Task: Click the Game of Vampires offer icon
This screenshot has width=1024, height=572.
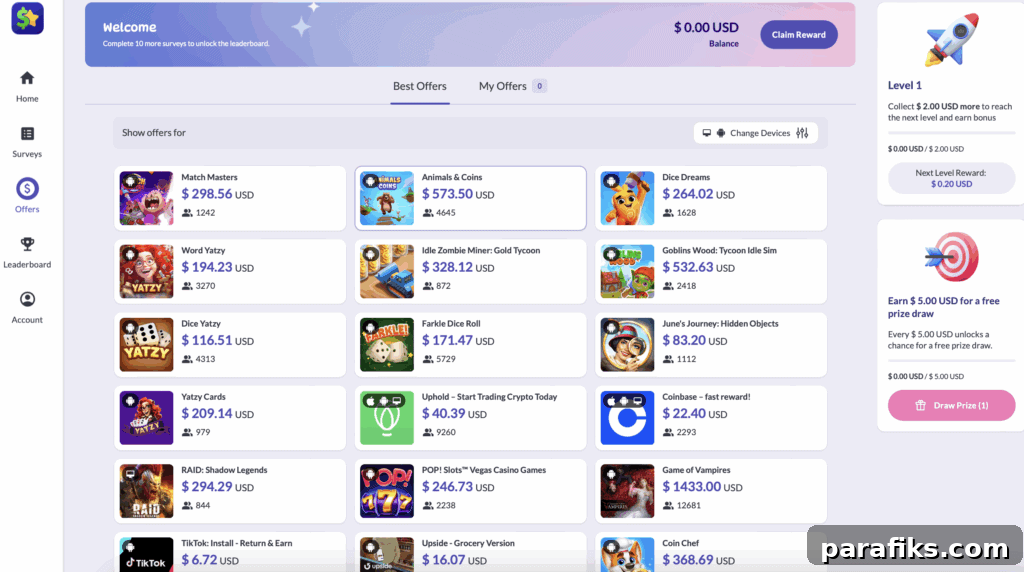Action: point(627,490)
